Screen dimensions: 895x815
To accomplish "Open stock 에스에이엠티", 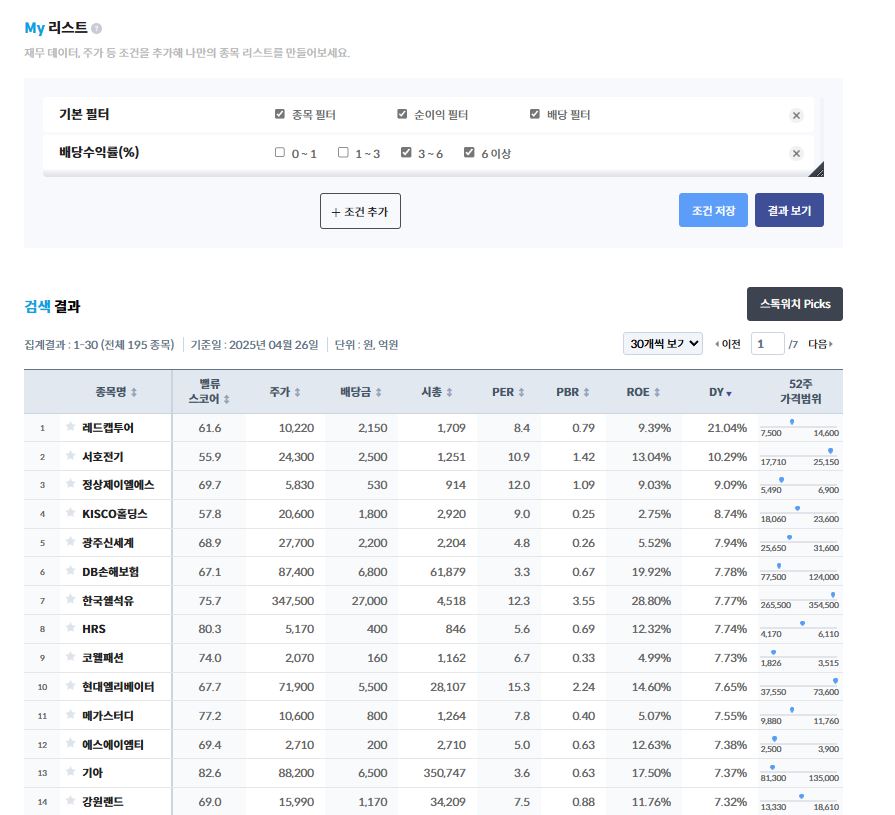I will (113, 745).
